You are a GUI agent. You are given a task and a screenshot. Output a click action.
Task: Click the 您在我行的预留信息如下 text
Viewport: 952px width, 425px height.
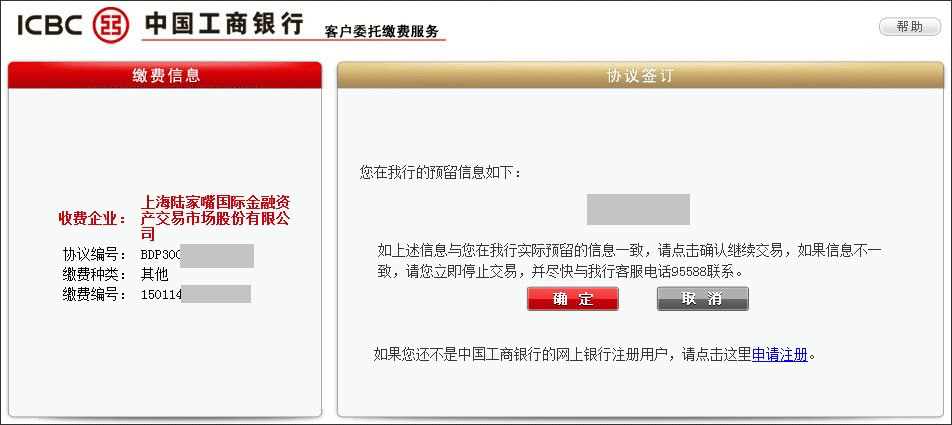(x=440, y=173)
